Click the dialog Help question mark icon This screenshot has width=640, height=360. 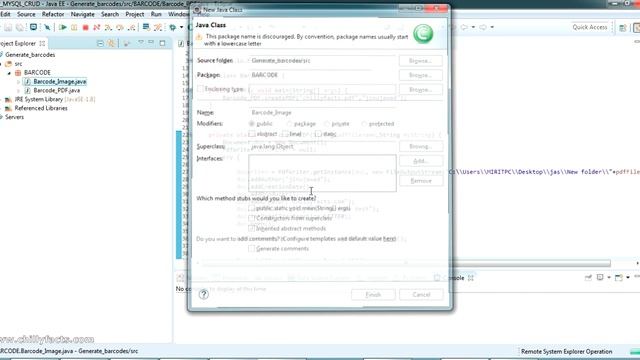[204, 294]
